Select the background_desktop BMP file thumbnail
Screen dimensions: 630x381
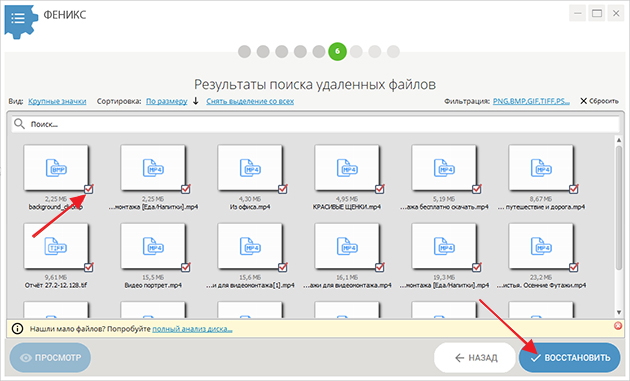pyautogui.click(x=56, y=168)
